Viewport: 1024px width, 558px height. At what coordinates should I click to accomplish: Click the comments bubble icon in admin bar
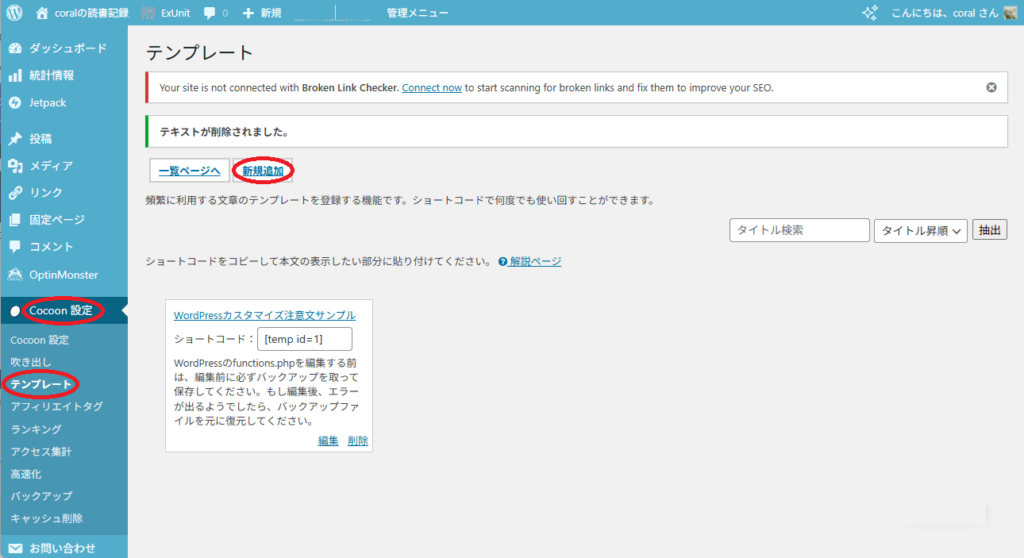coord(209,13)
